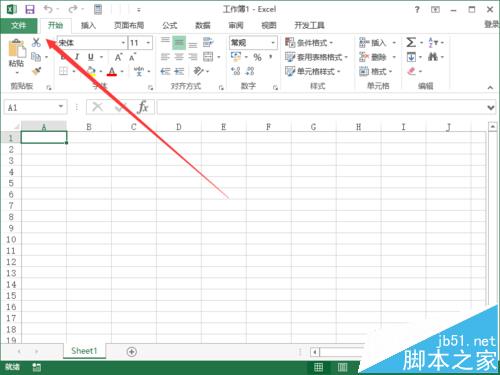The width and height of the screenshot is (500, 375).
Task: Add a new sheet with plus button
Action: point(132,352)
